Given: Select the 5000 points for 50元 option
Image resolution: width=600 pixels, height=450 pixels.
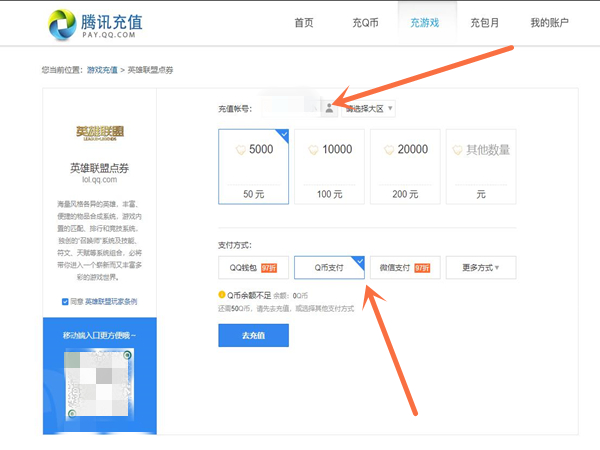Looking at the screenshot, I should point(253,165).
